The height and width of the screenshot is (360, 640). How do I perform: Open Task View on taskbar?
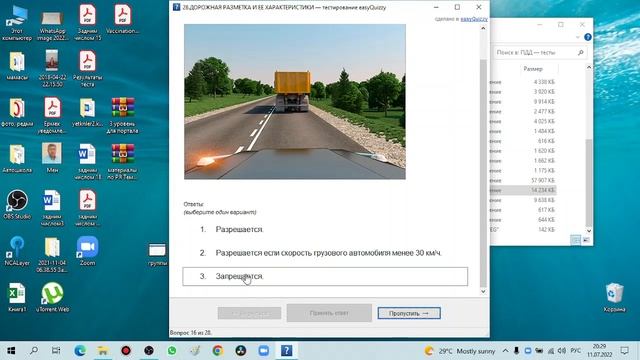(56, 351)
